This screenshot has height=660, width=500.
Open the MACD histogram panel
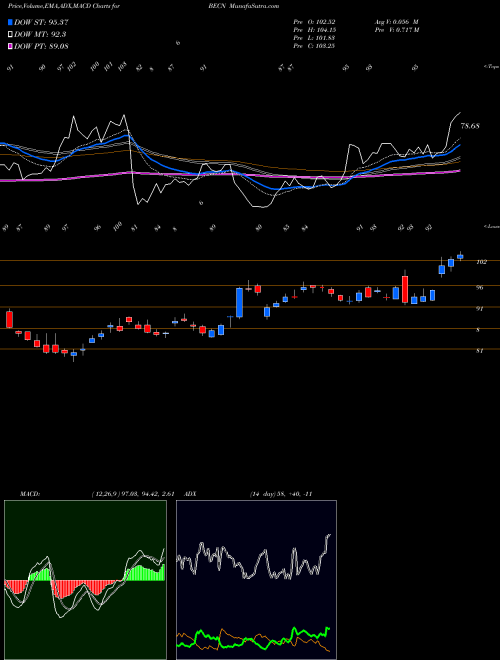pos(85,580)
